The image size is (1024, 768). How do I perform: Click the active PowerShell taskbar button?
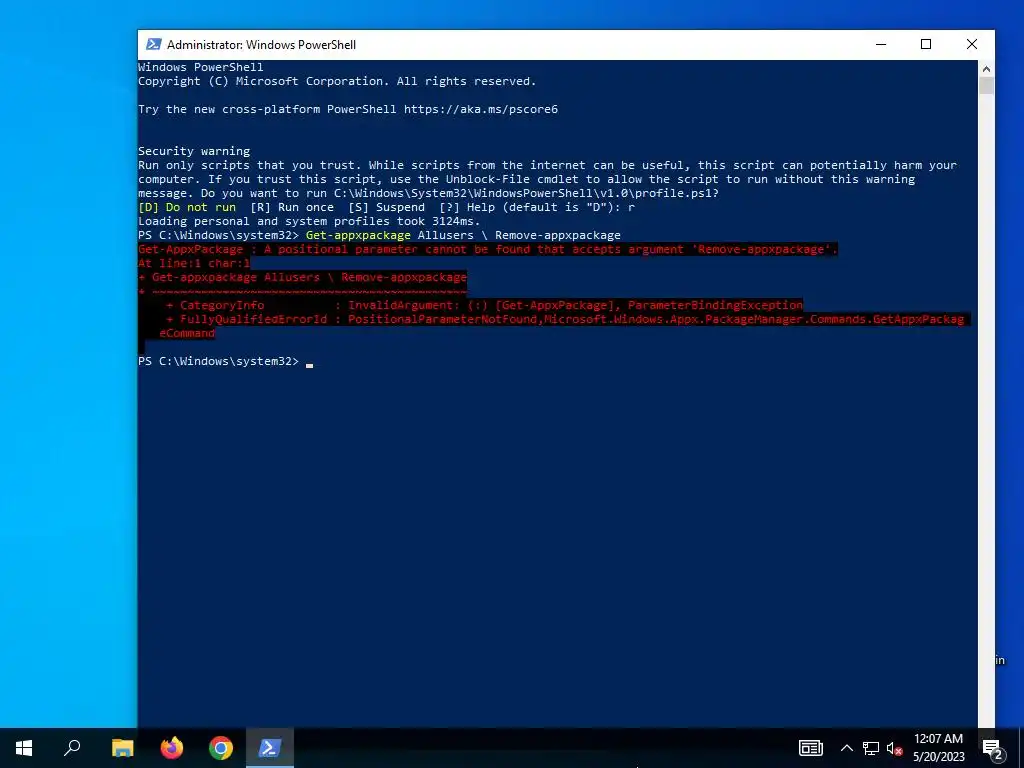[270, 748]
